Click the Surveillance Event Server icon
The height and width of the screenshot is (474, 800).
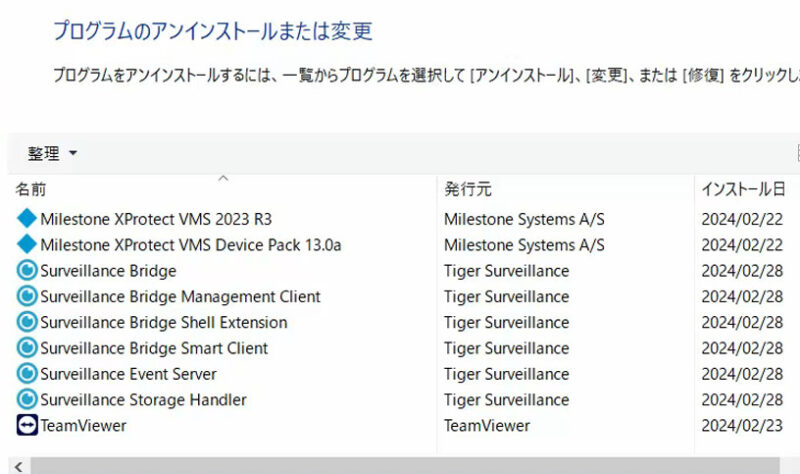[x=27, y=373]
